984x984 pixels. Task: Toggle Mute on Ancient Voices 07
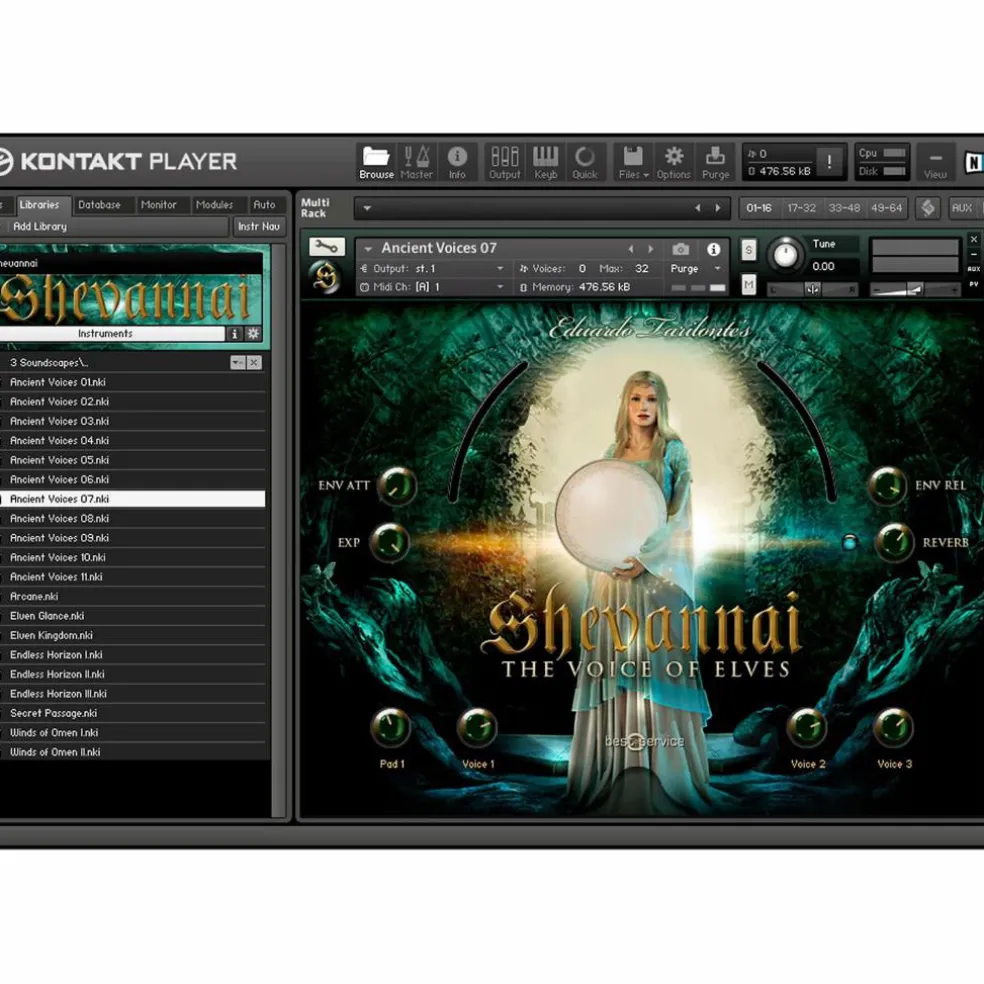point(749,286)
